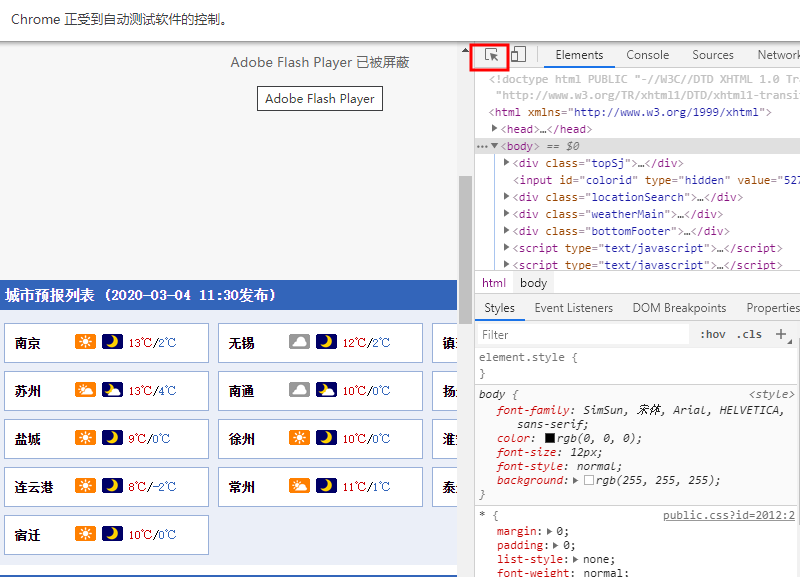
Task: Click Lianyungang daytime sun icon
Action: (x=85, y=486)
